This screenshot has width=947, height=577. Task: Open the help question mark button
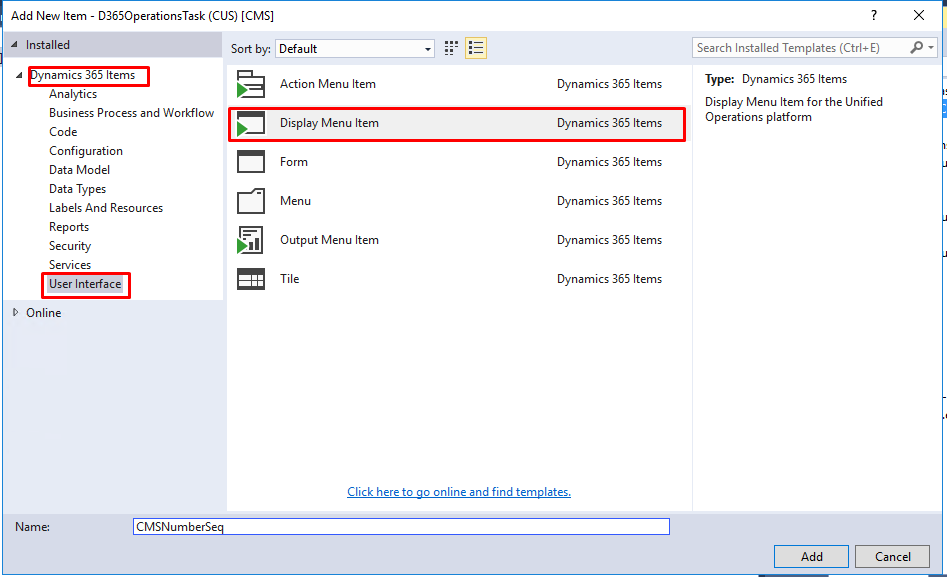pyautogui.click(x=873, y=16)
